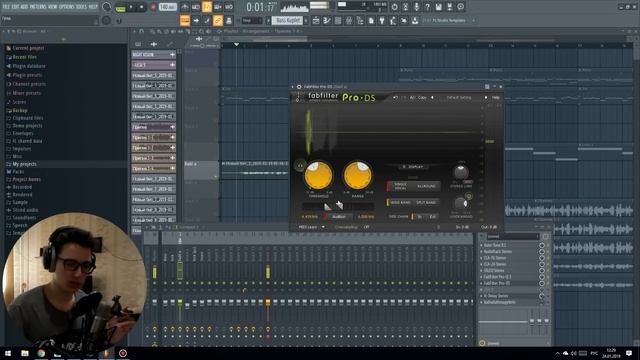Adjust the Pro-DS Range knob

click(358, 176)
